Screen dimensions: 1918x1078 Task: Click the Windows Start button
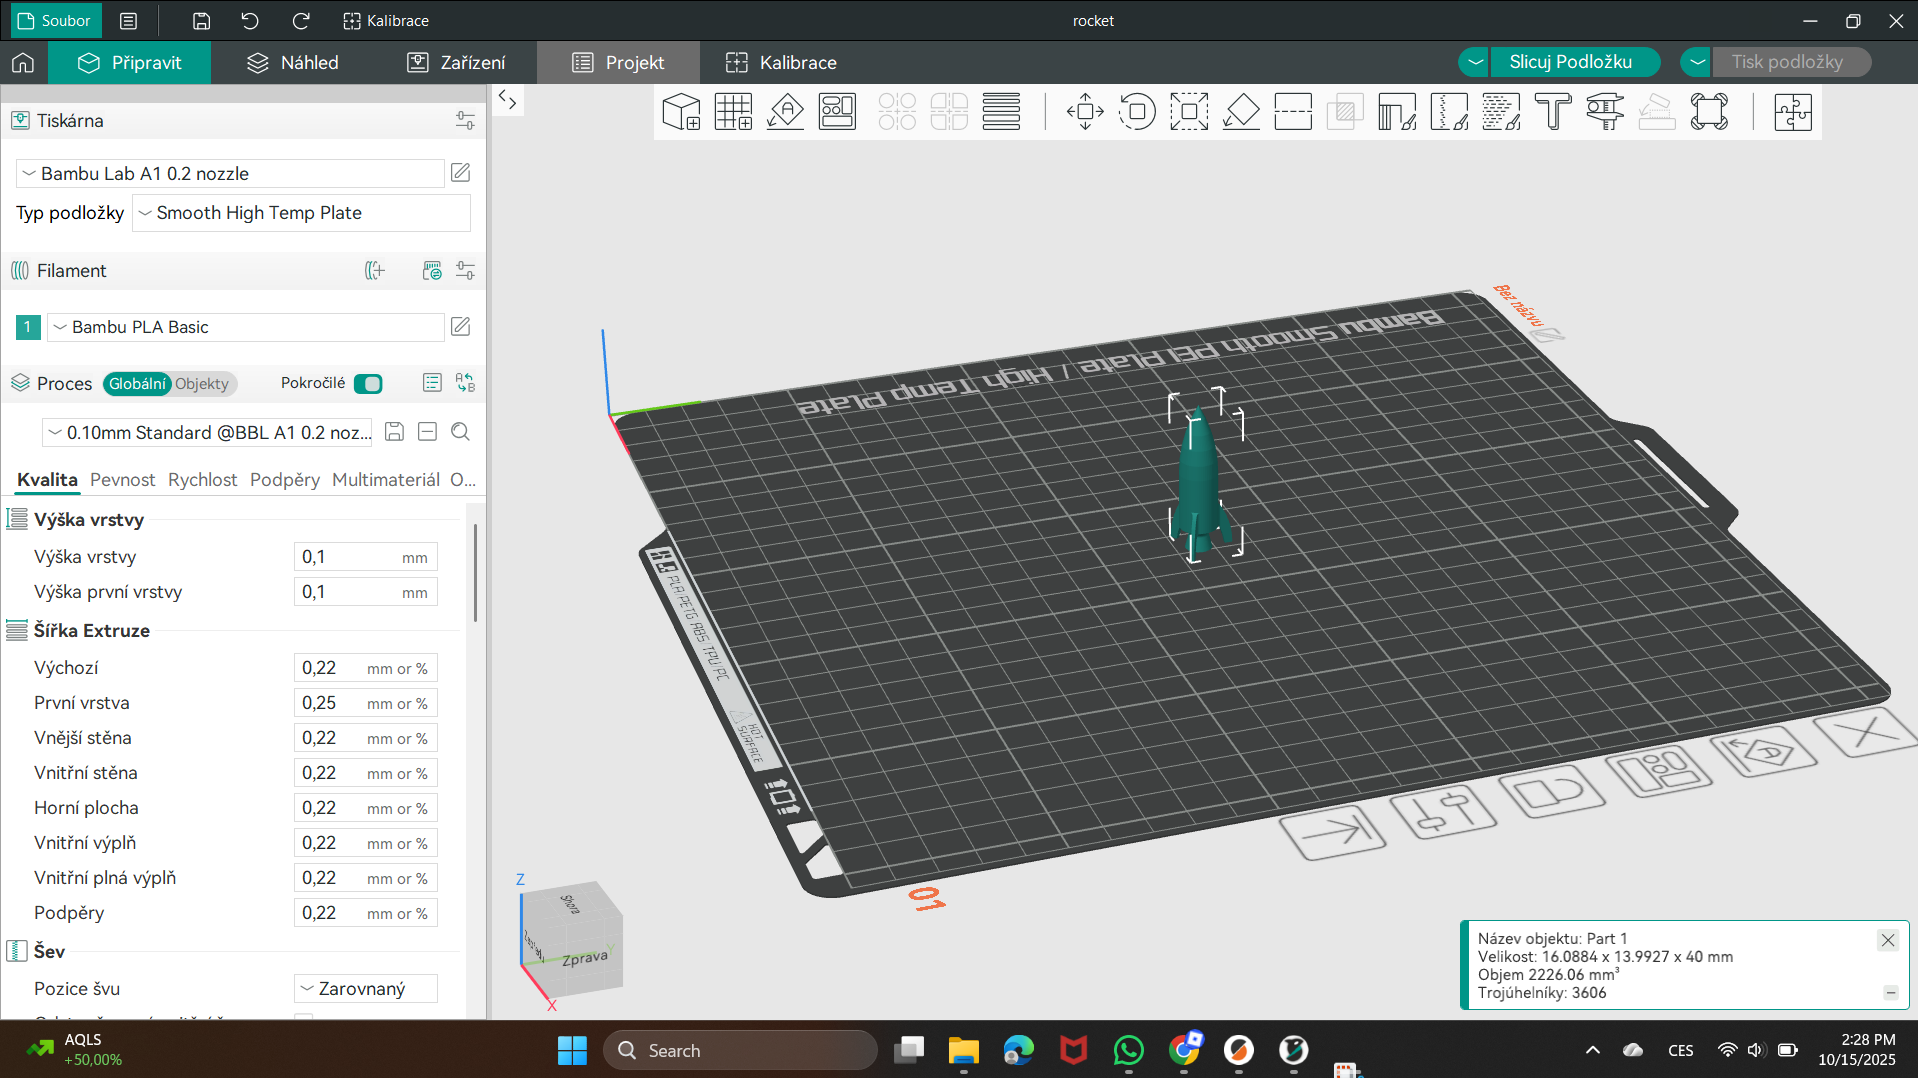click(x=573, y=1050)
